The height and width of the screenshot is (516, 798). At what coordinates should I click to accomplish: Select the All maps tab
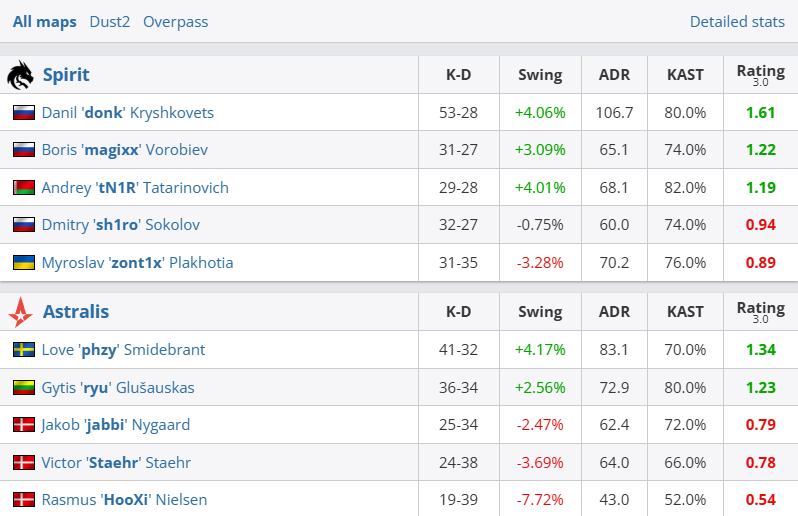click(x=44, y=22)
